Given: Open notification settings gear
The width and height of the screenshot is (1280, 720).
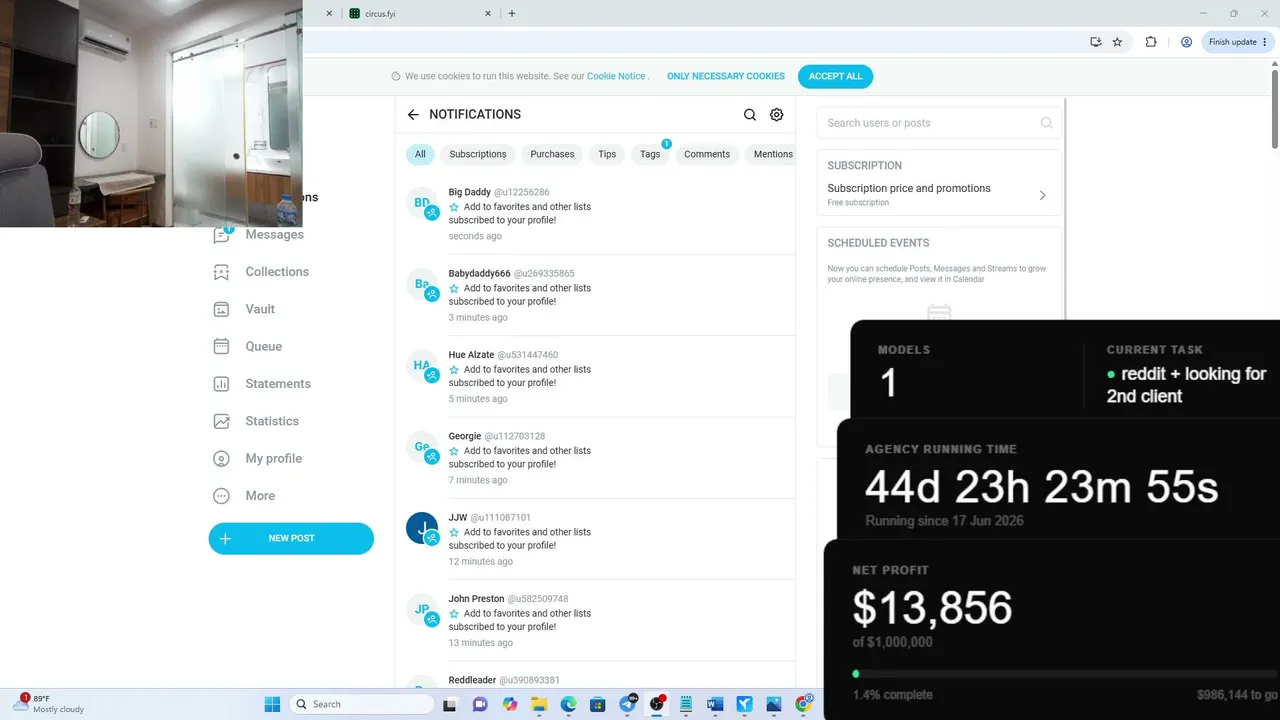Looking at the screenshot, I should pos(777,115).
